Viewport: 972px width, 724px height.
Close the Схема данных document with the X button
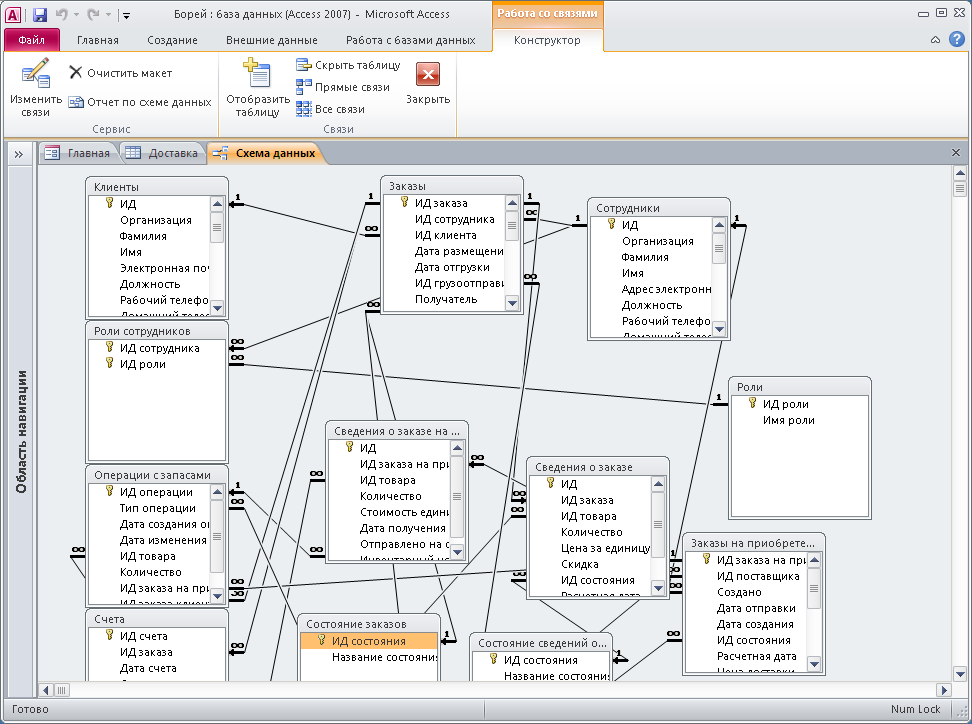click(x=956, y=152)
